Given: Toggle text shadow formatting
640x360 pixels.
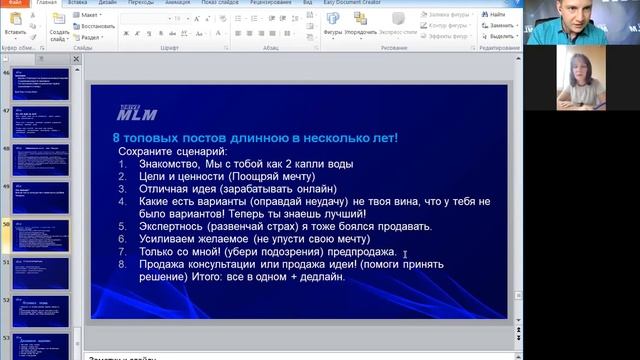Looking at the screenshot, I should [161, 33].
